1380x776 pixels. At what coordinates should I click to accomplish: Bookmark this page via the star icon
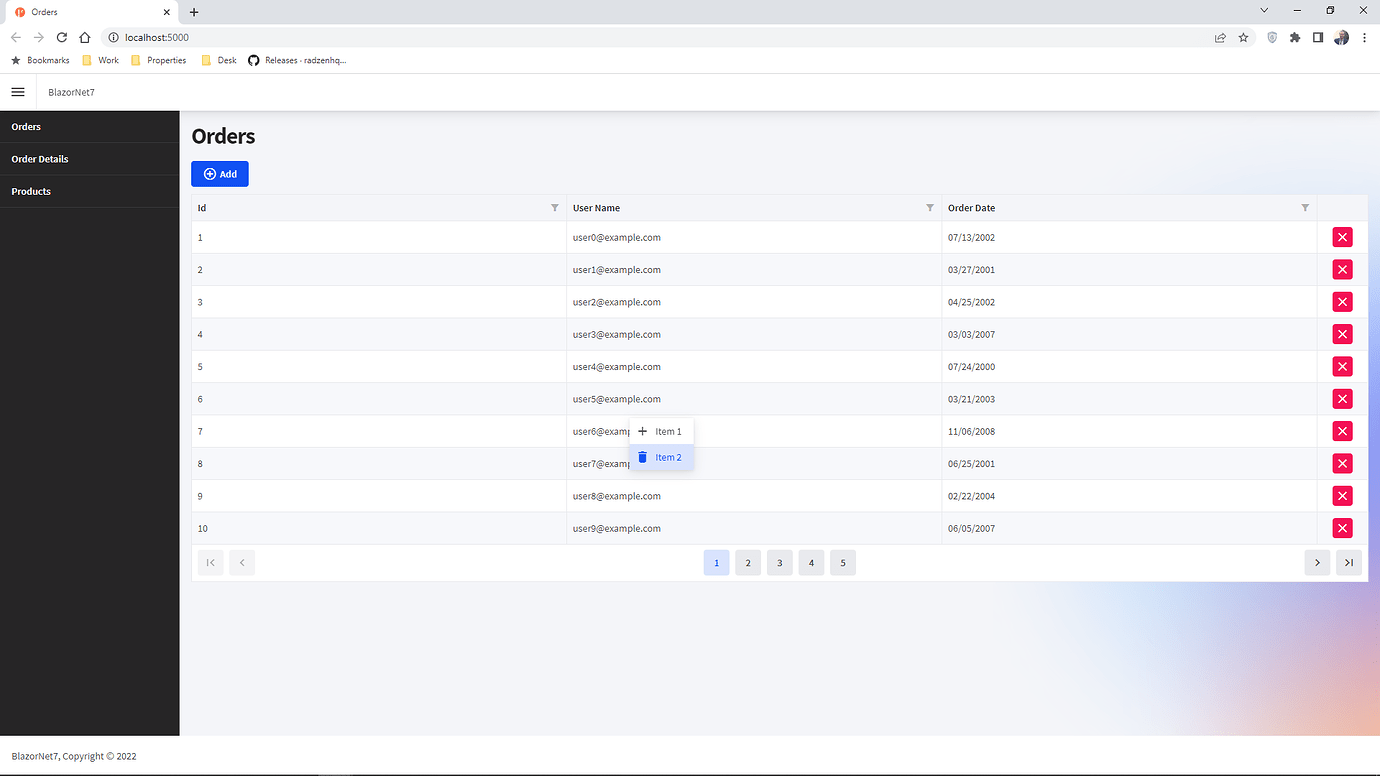pos(1243,37)
